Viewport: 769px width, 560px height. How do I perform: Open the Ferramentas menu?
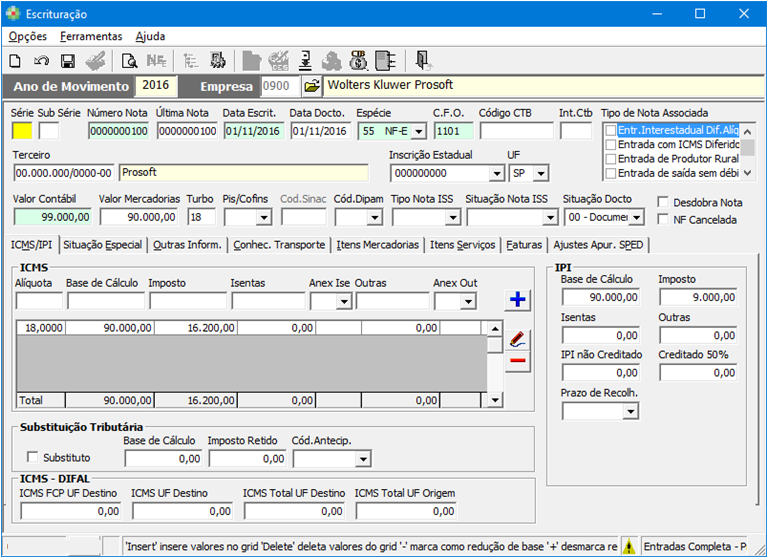pyautogui.click(x=91, y=36)
